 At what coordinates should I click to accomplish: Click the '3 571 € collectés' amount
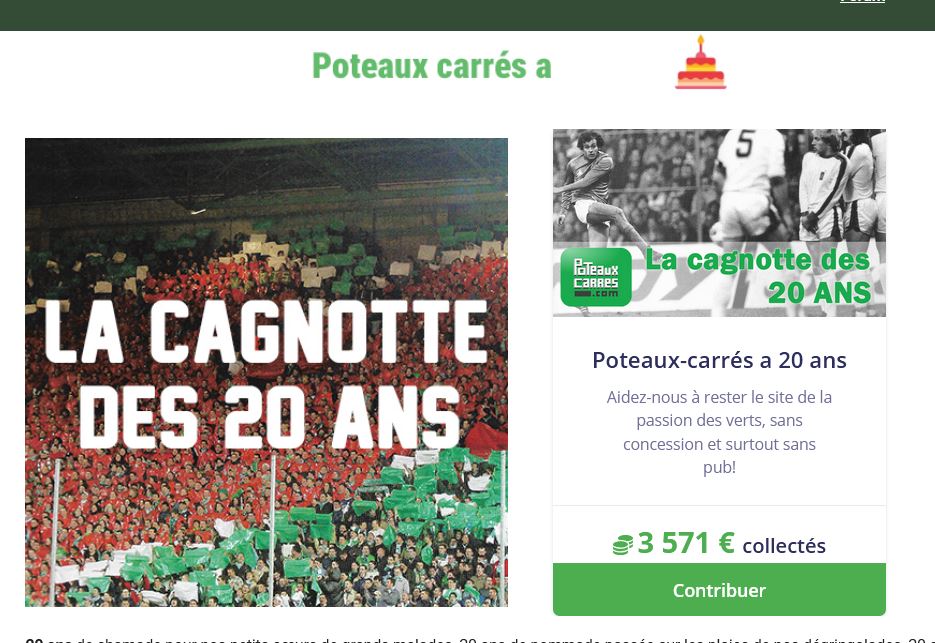coord(719,544)
